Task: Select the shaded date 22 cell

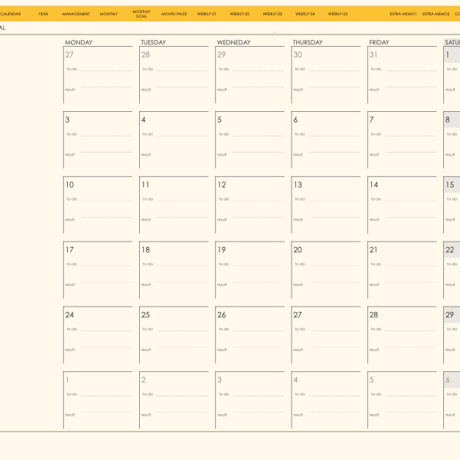Action: tap(452, 250)
